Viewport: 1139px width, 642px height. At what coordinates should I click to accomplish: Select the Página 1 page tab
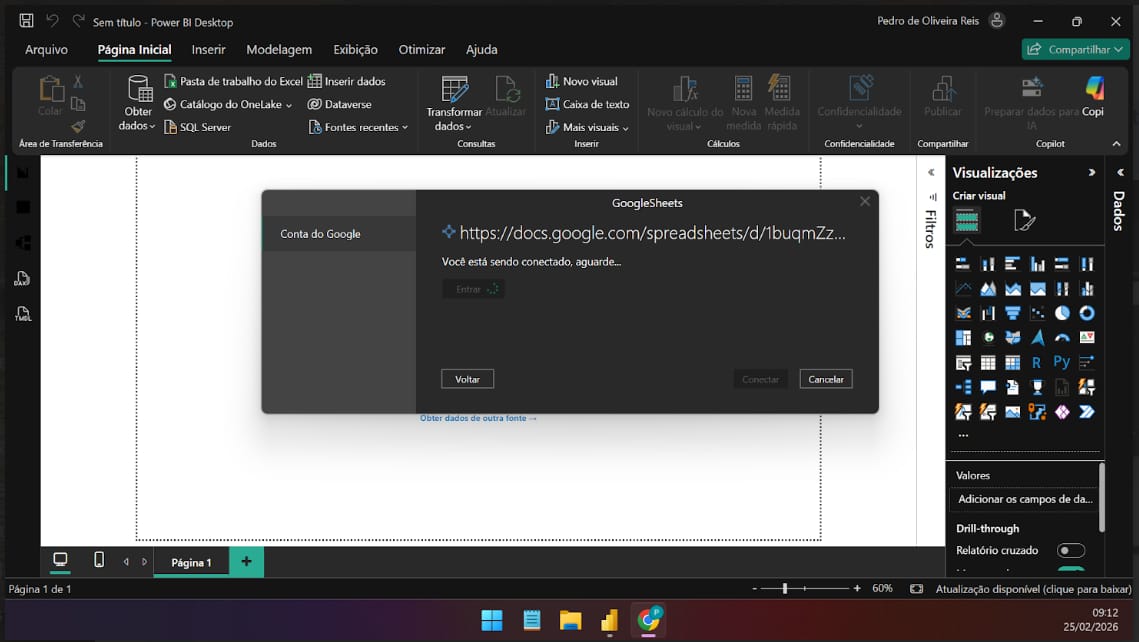click(x=191, y=562)
